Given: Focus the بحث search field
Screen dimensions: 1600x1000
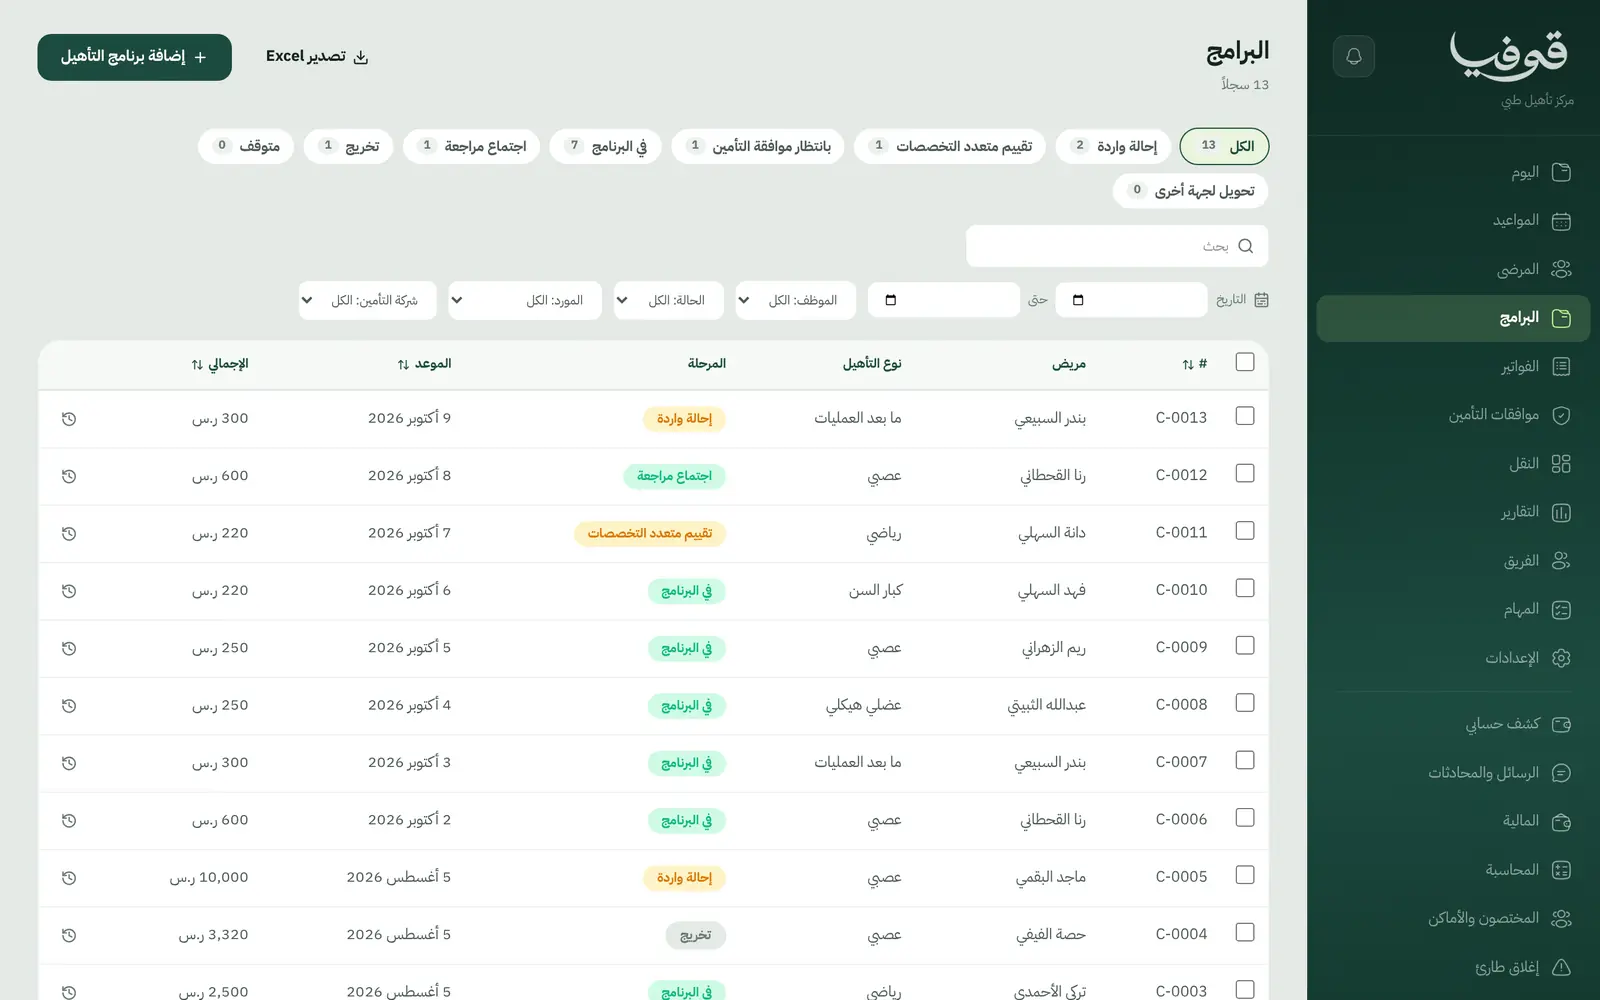Looking at the screenshot, I should (1117, 246).
